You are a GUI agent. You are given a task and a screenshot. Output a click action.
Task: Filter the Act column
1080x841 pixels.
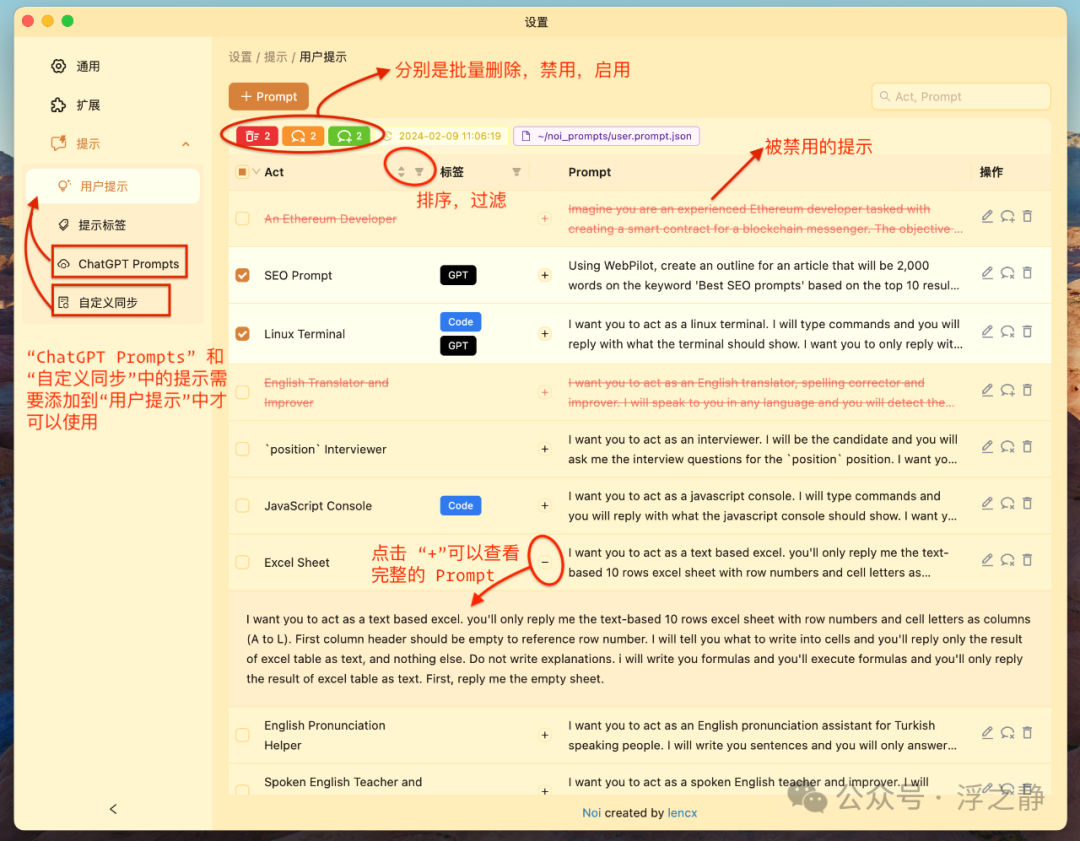419,172
